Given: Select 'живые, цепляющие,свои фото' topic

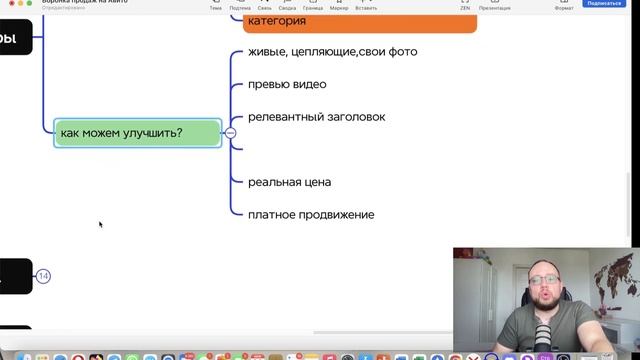Looking at the screenshot, I should [x=333, y=52].
